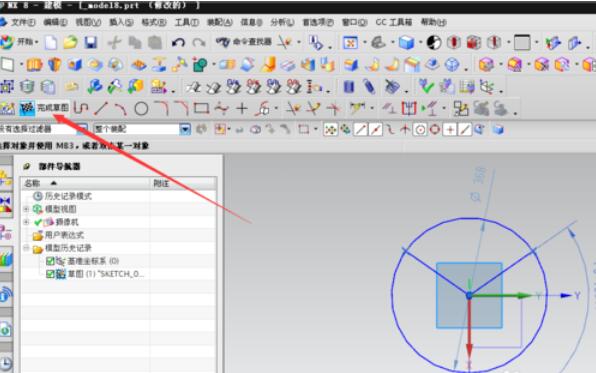Toggle the Enable Snap Point icon
The height and width of the screenshot is (373, 596).
click(x=330, y=130)
